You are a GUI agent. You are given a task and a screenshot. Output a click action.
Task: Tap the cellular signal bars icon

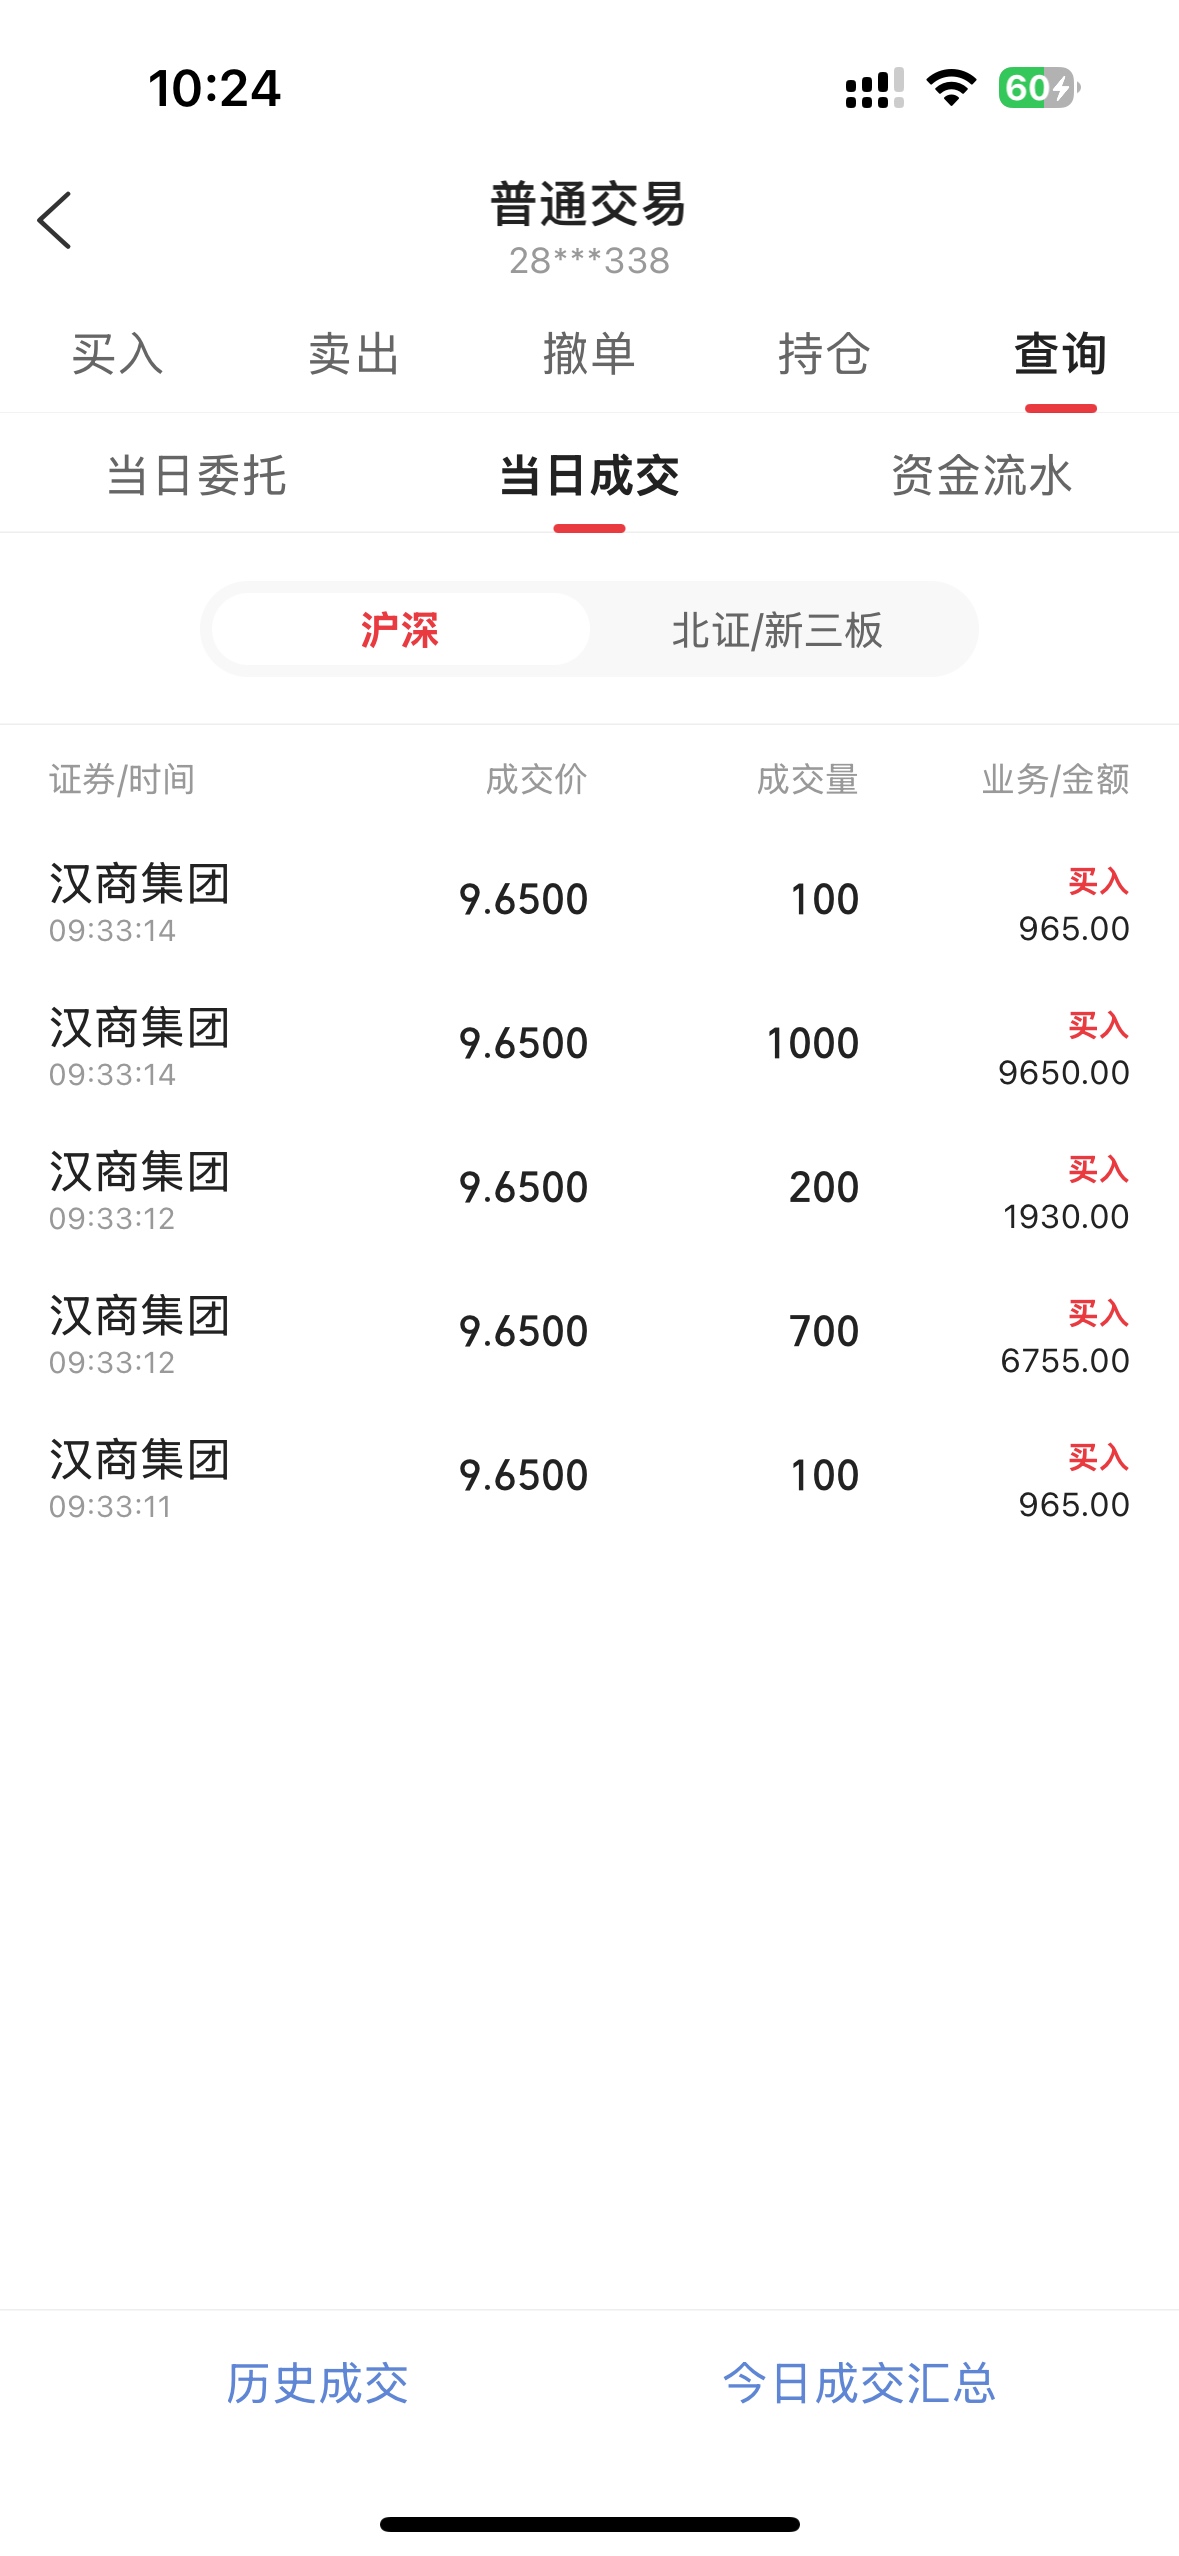(x=875, y=88)
